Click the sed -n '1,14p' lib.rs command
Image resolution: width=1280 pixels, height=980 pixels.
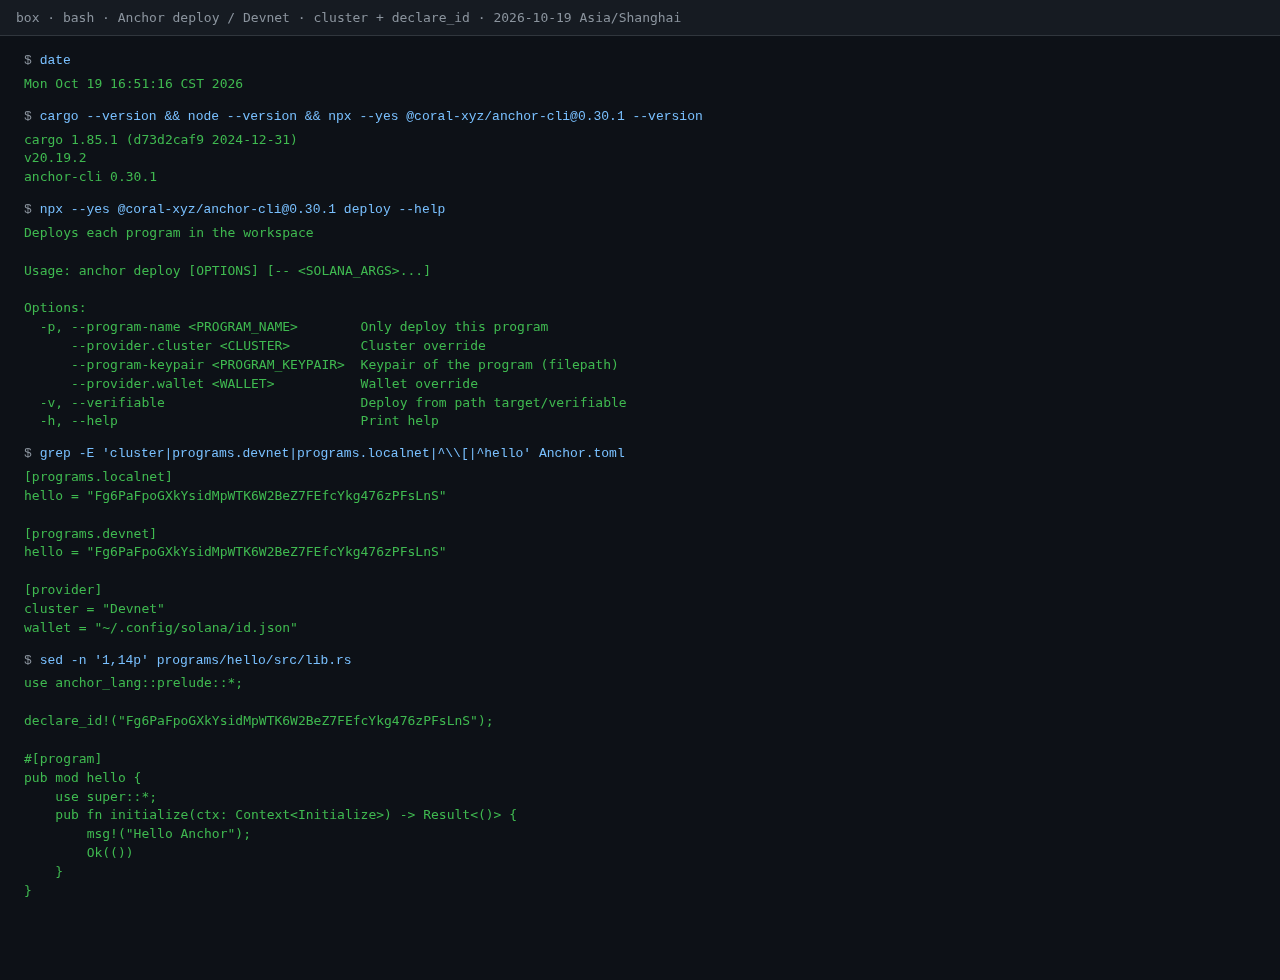[x=196, y=660]
